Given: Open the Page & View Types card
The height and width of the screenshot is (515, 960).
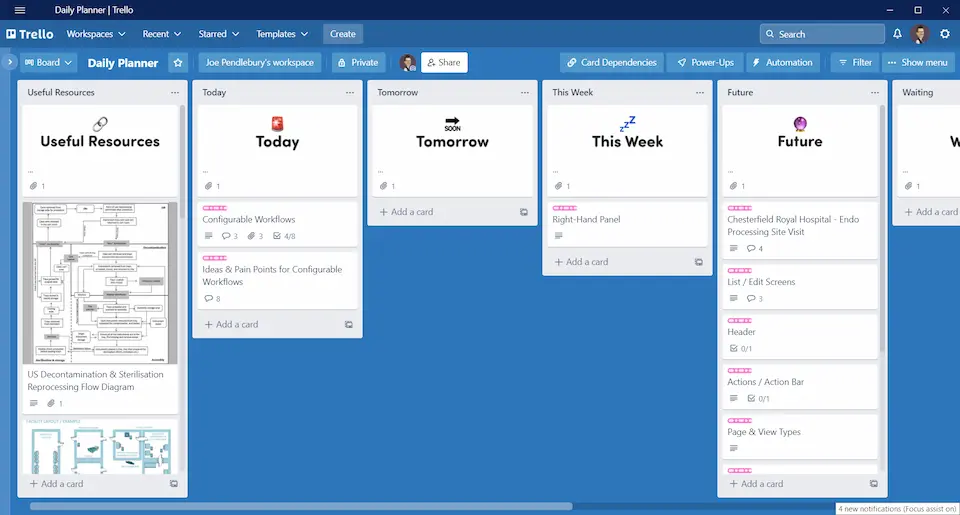Looking at the screenshot, I should (800, 437).
